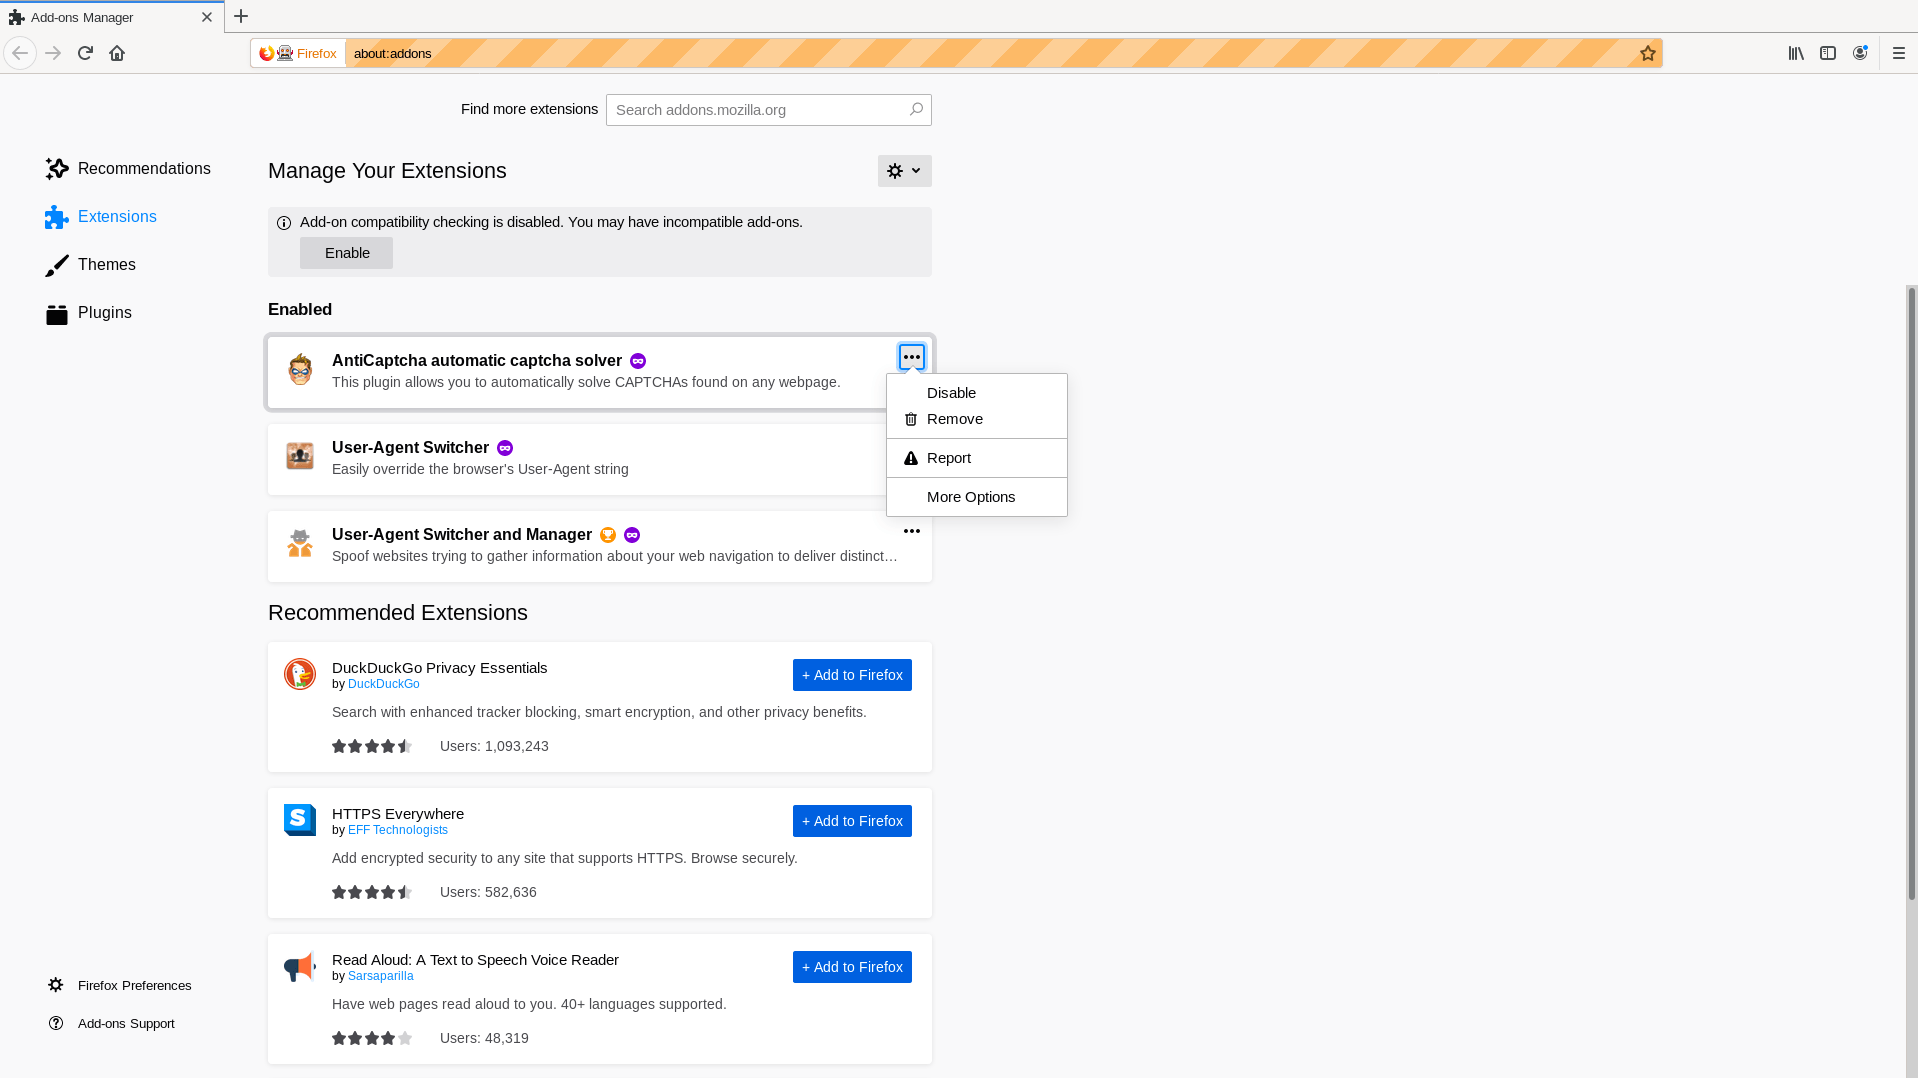Toggle the AntiCaptcha three-dots menu button
Screen dimensions: 1918x1078
pyautogui.click(x=912, y=357)
